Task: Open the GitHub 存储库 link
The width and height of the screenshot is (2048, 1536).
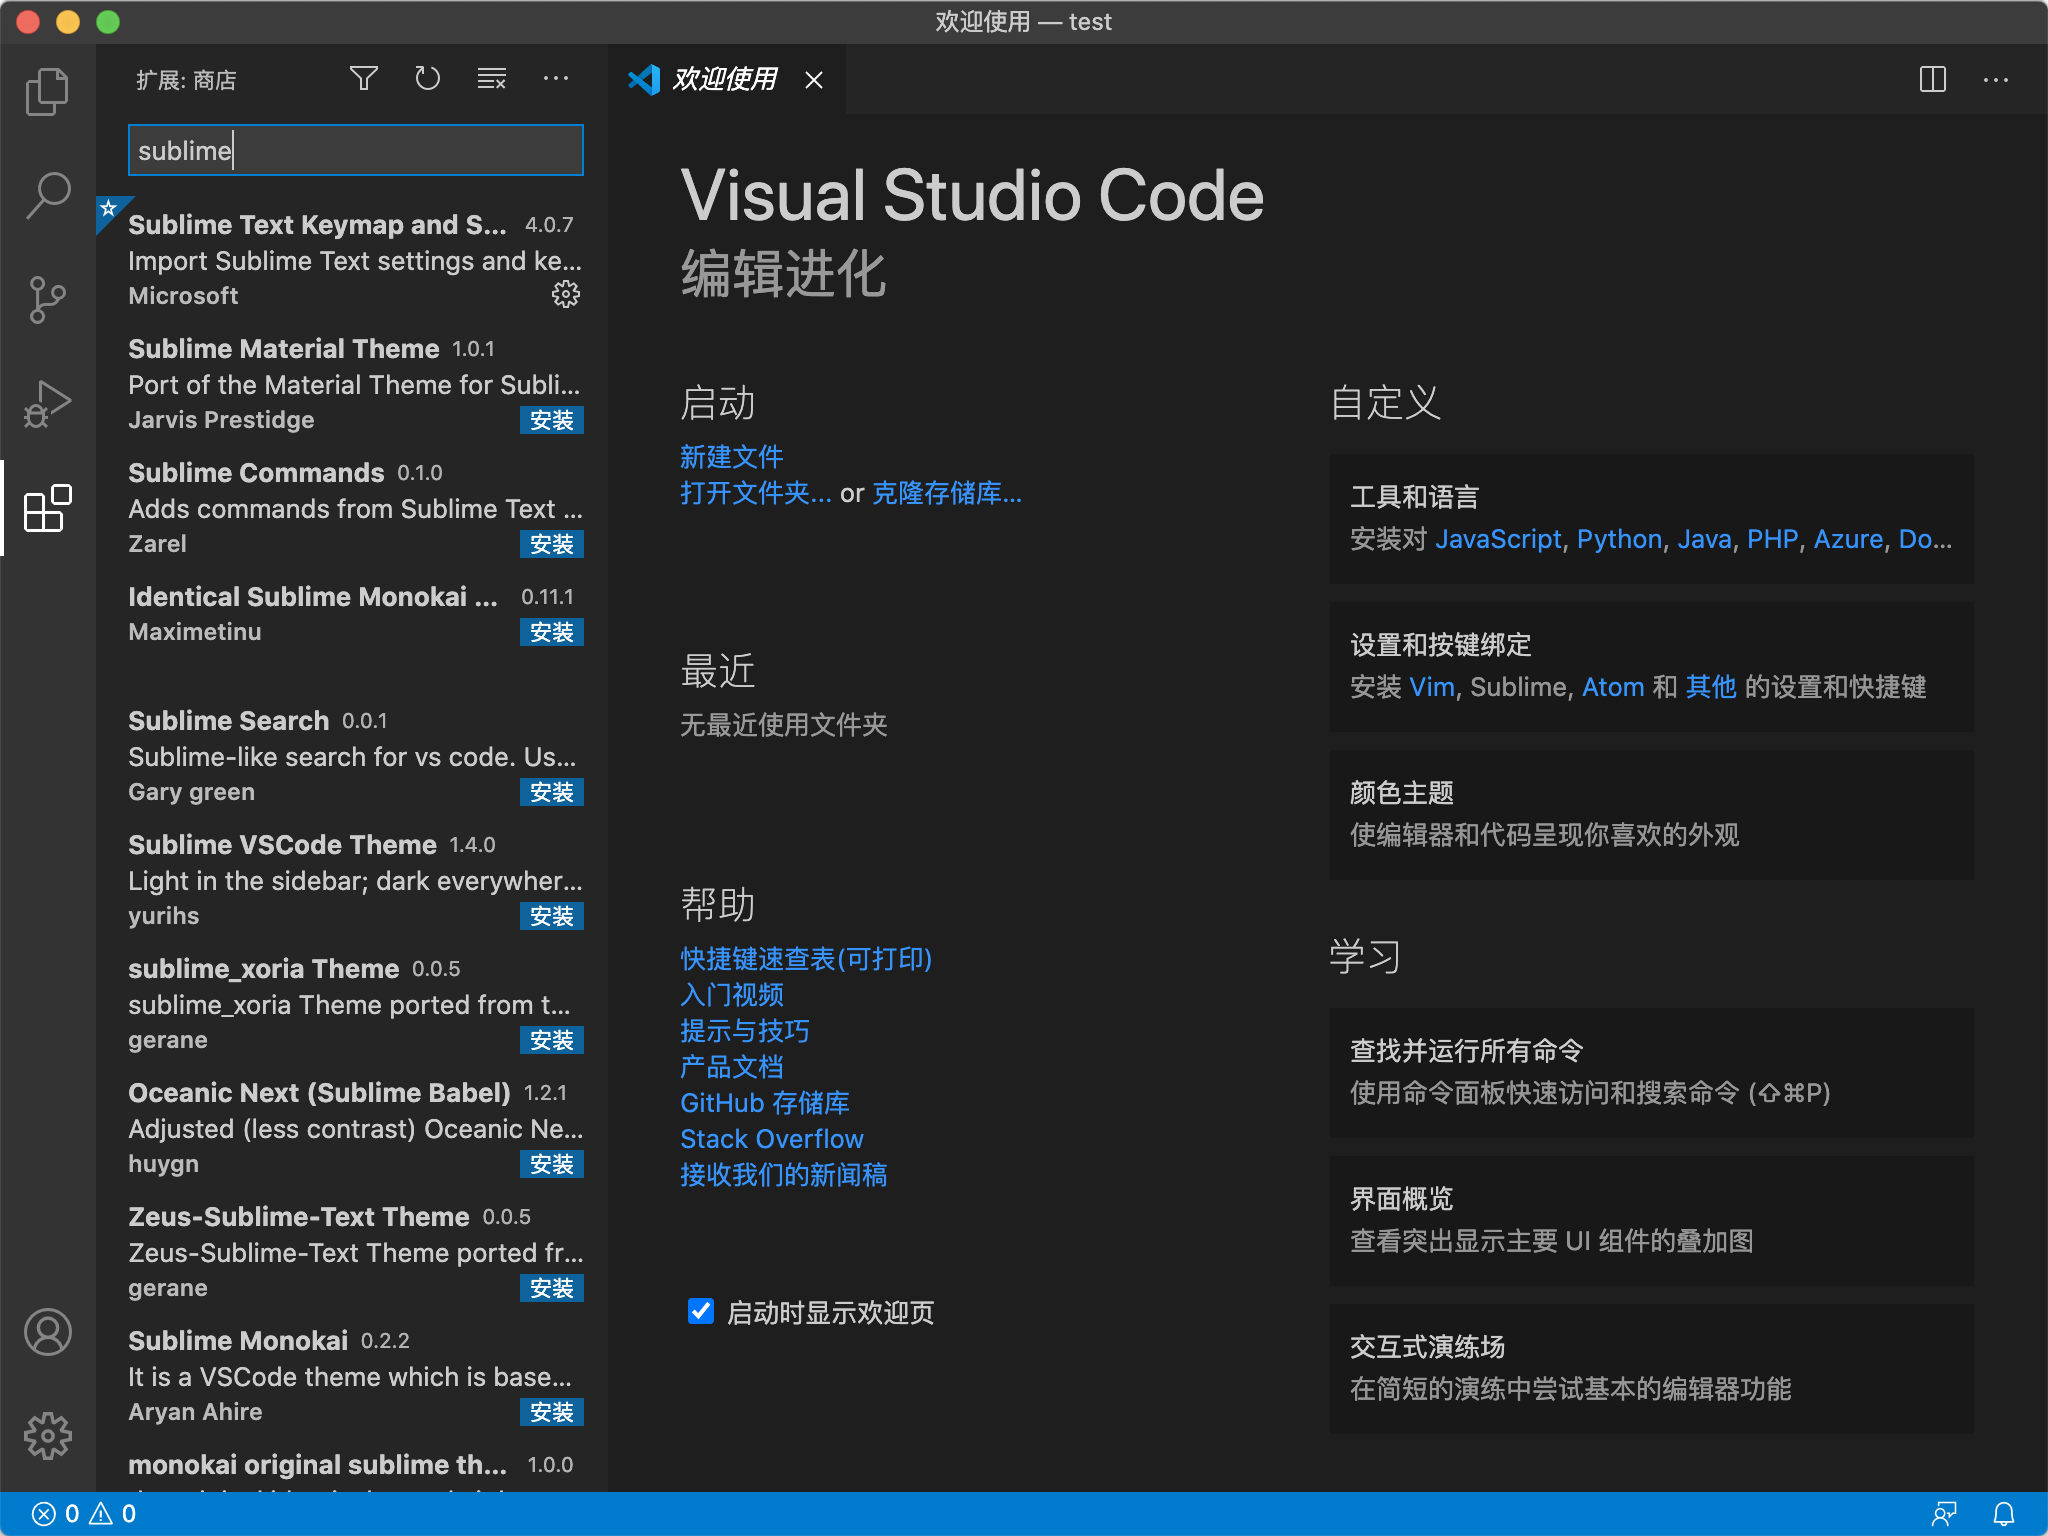Action: 764,1103
